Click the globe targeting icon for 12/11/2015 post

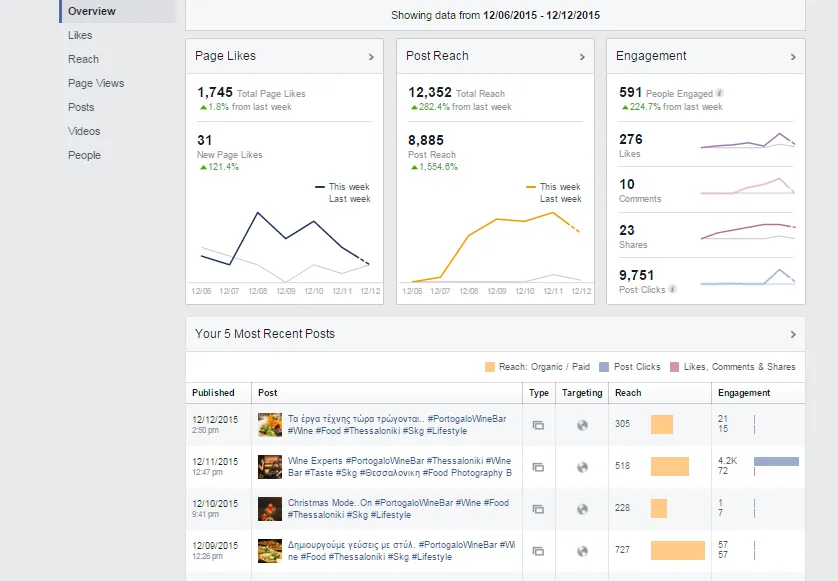coord(583,467)
